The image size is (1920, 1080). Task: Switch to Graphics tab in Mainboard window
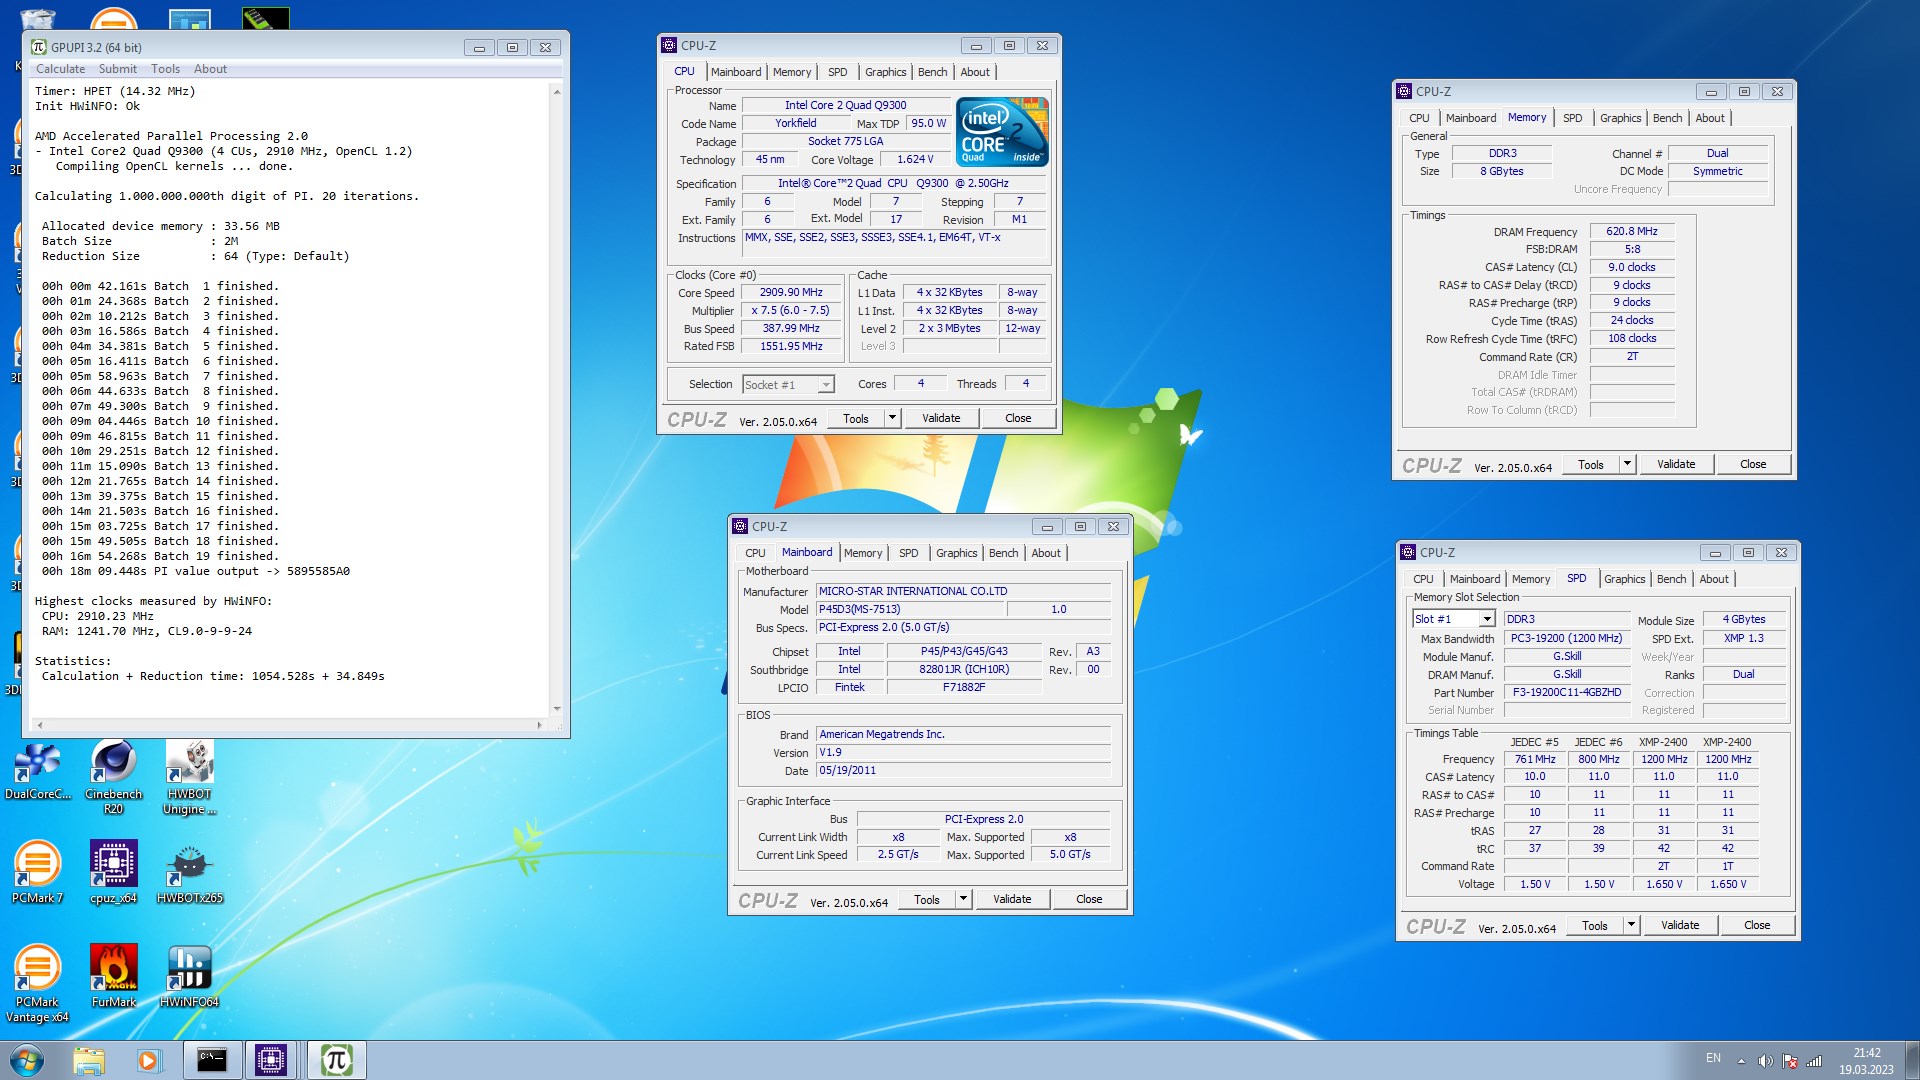tap(956, 553)
